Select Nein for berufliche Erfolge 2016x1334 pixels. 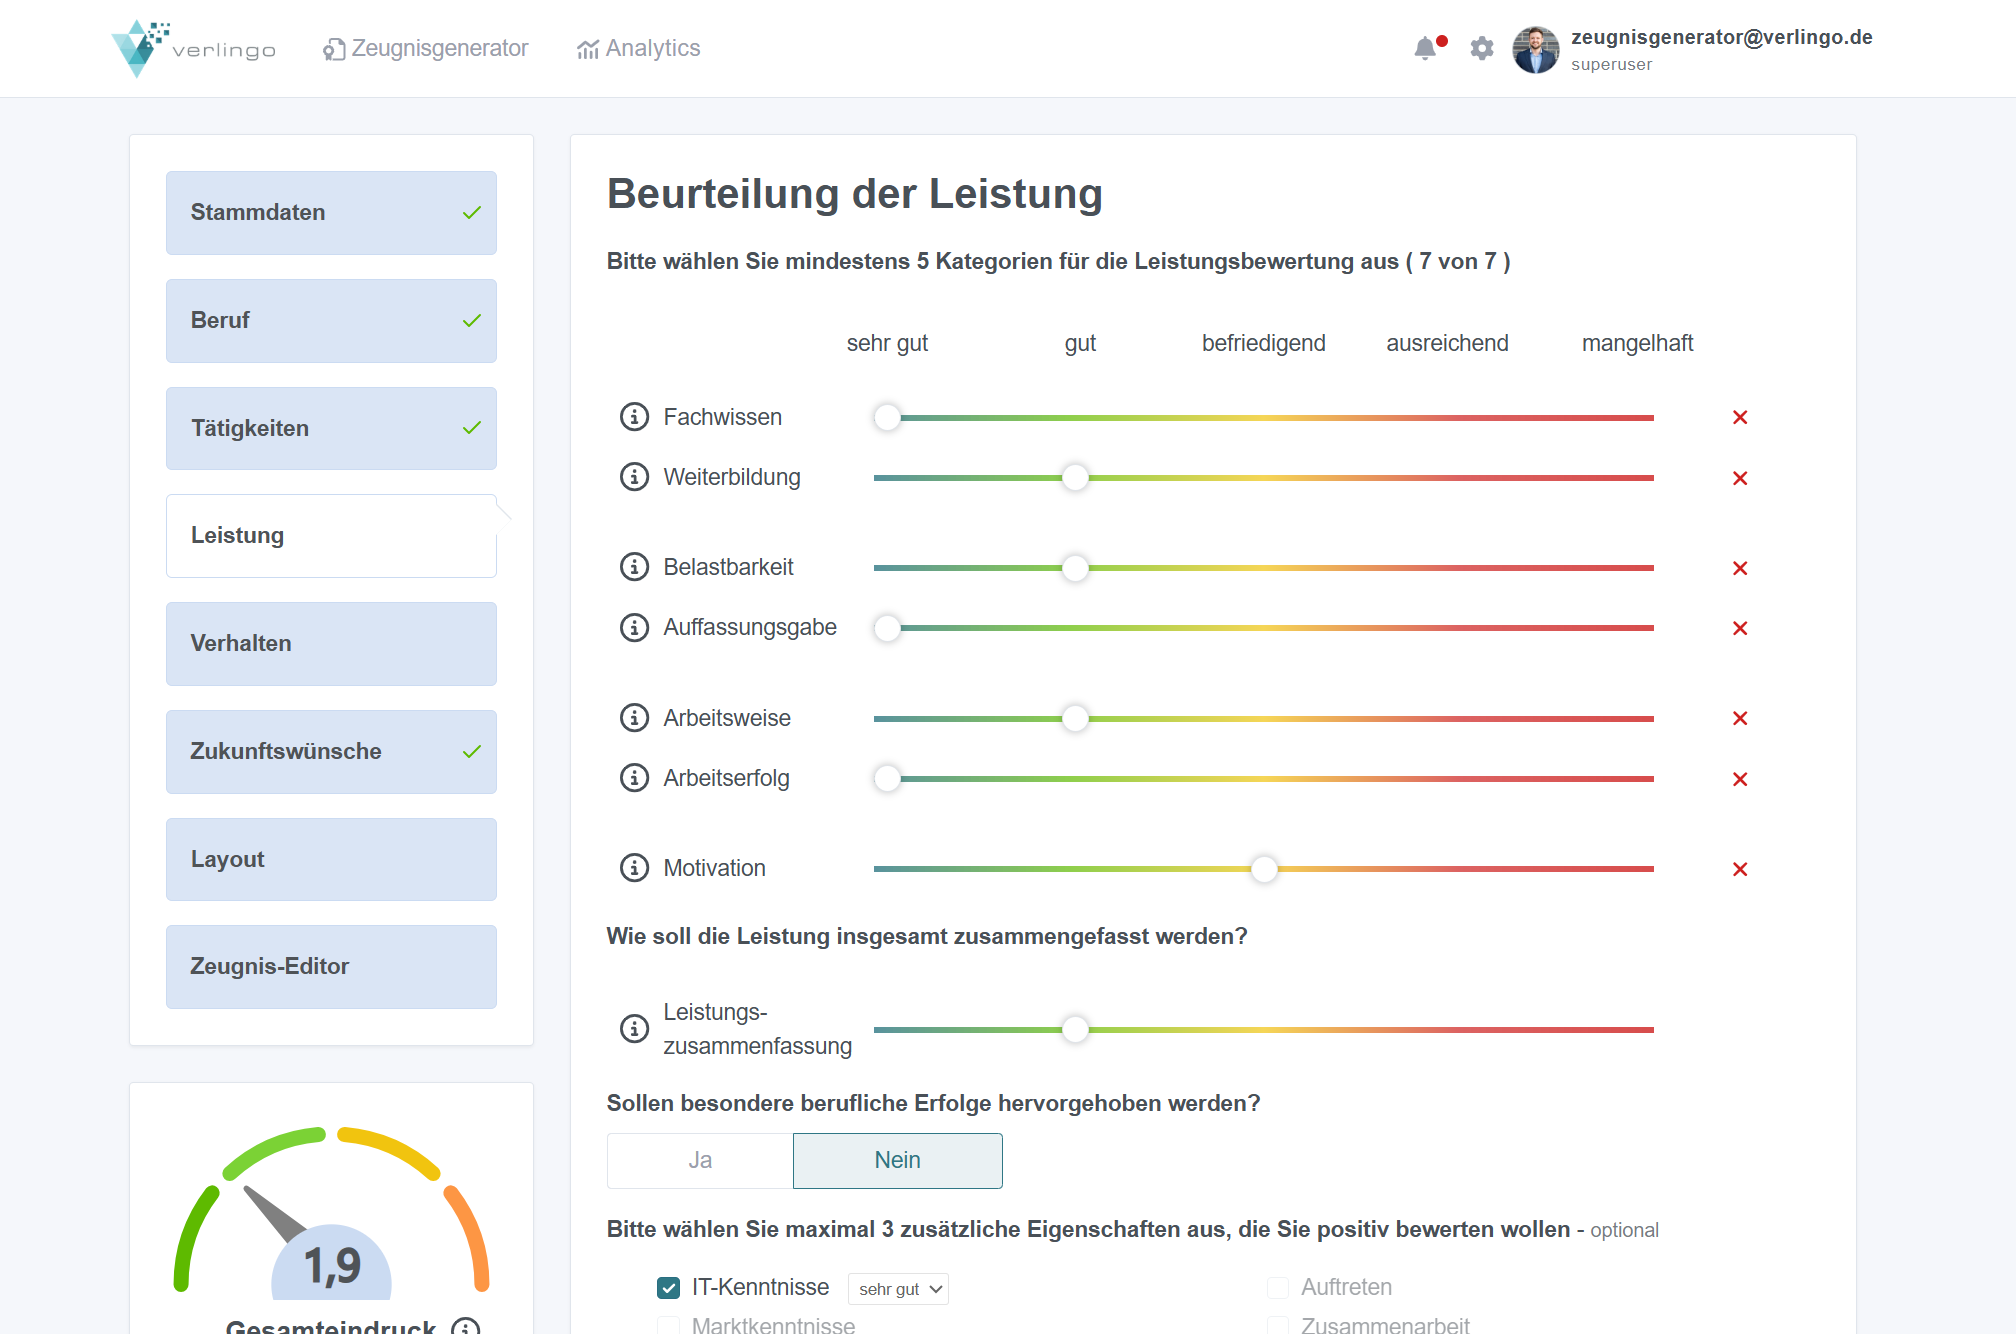pyautogui.click(x=897, y=1160)
